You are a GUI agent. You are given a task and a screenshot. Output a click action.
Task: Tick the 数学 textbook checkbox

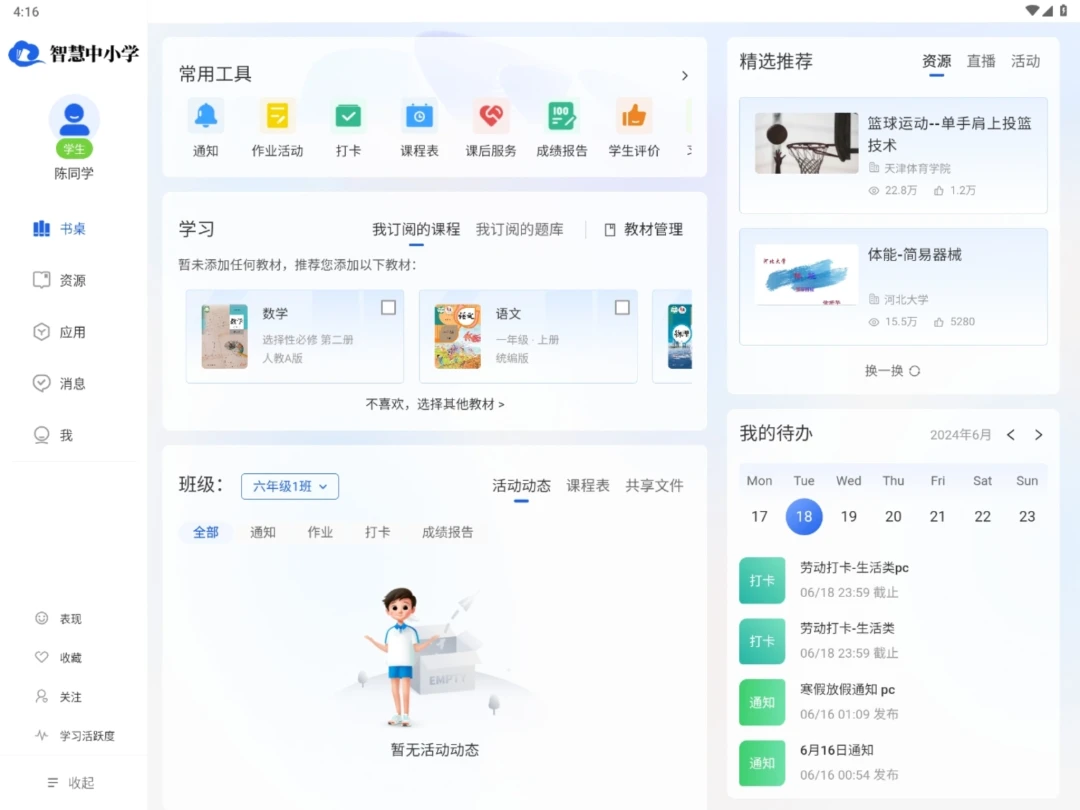pyautogui.click(x=388, y=307)
